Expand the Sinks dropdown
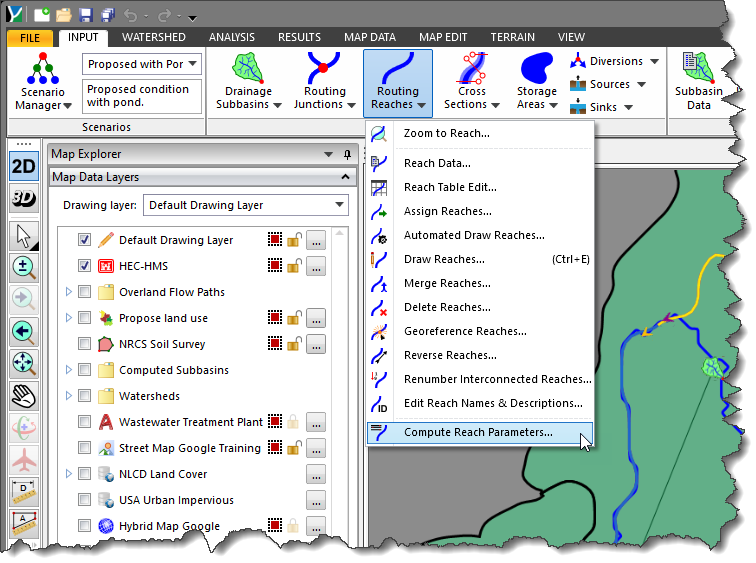This screenshot has height=563, width=756. (x=628, y=107)
